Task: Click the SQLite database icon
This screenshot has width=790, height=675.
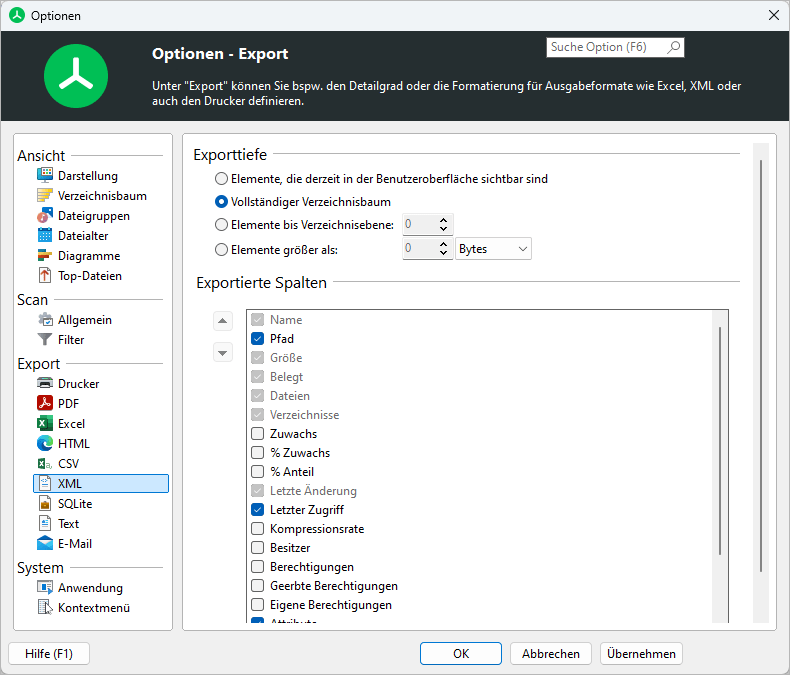Action: click(x=45, y=503)
